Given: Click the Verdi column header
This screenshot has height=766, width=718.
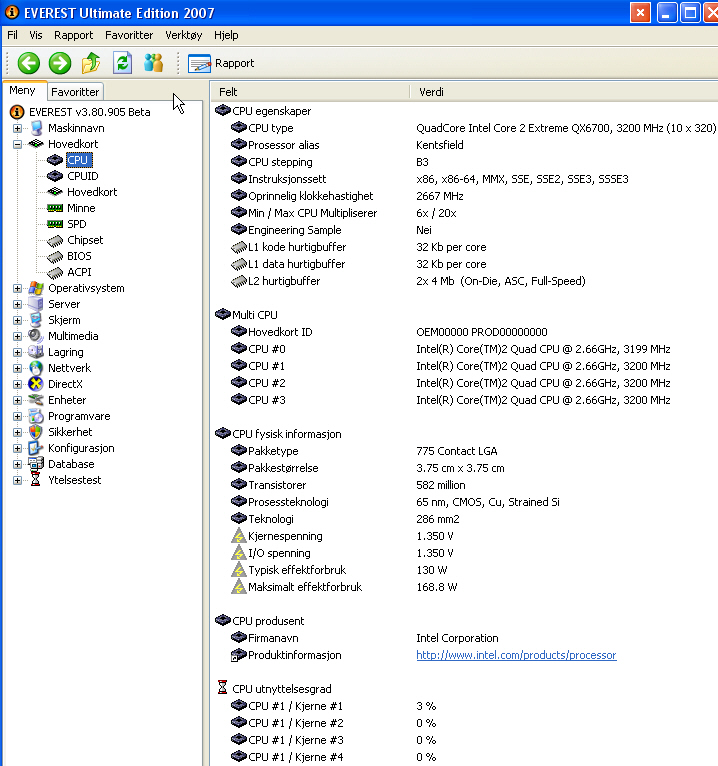Looking at the screenshot, I should coord(564,92).
